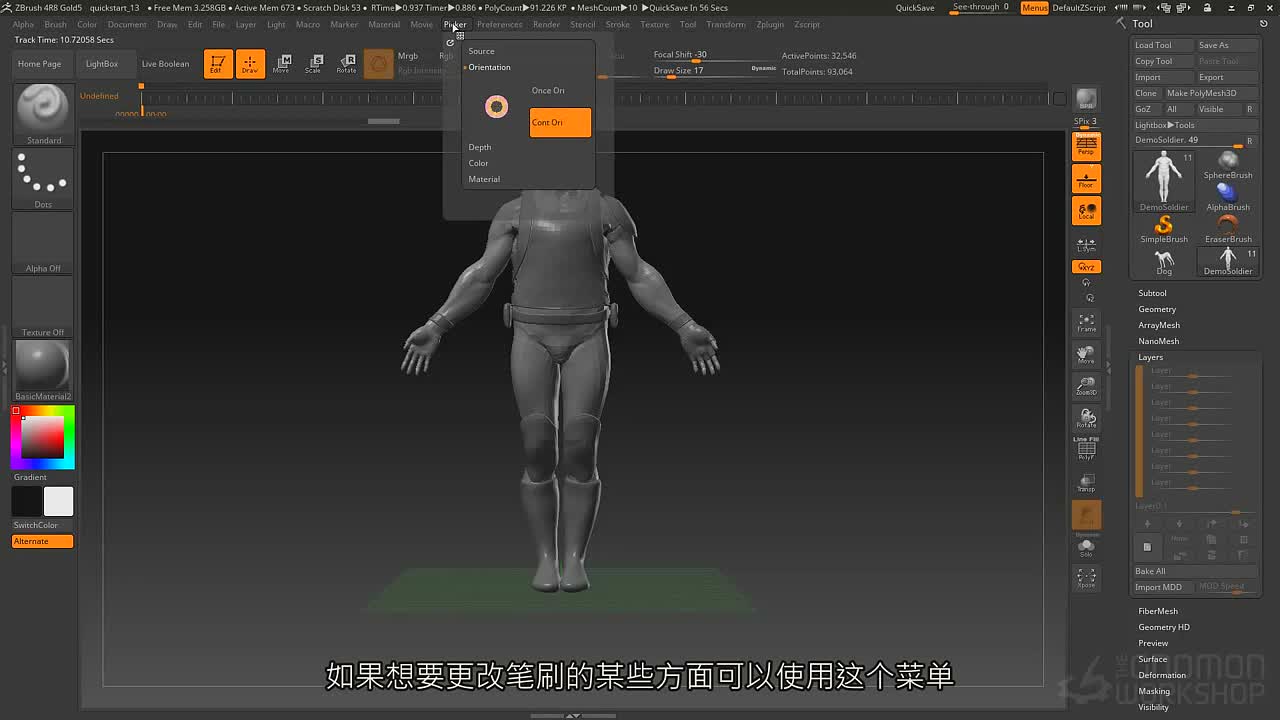Image resolution: width=1280 pixels, height=720 pixels.
Task: Expand the Source picker section
Action: coord(481,51)
